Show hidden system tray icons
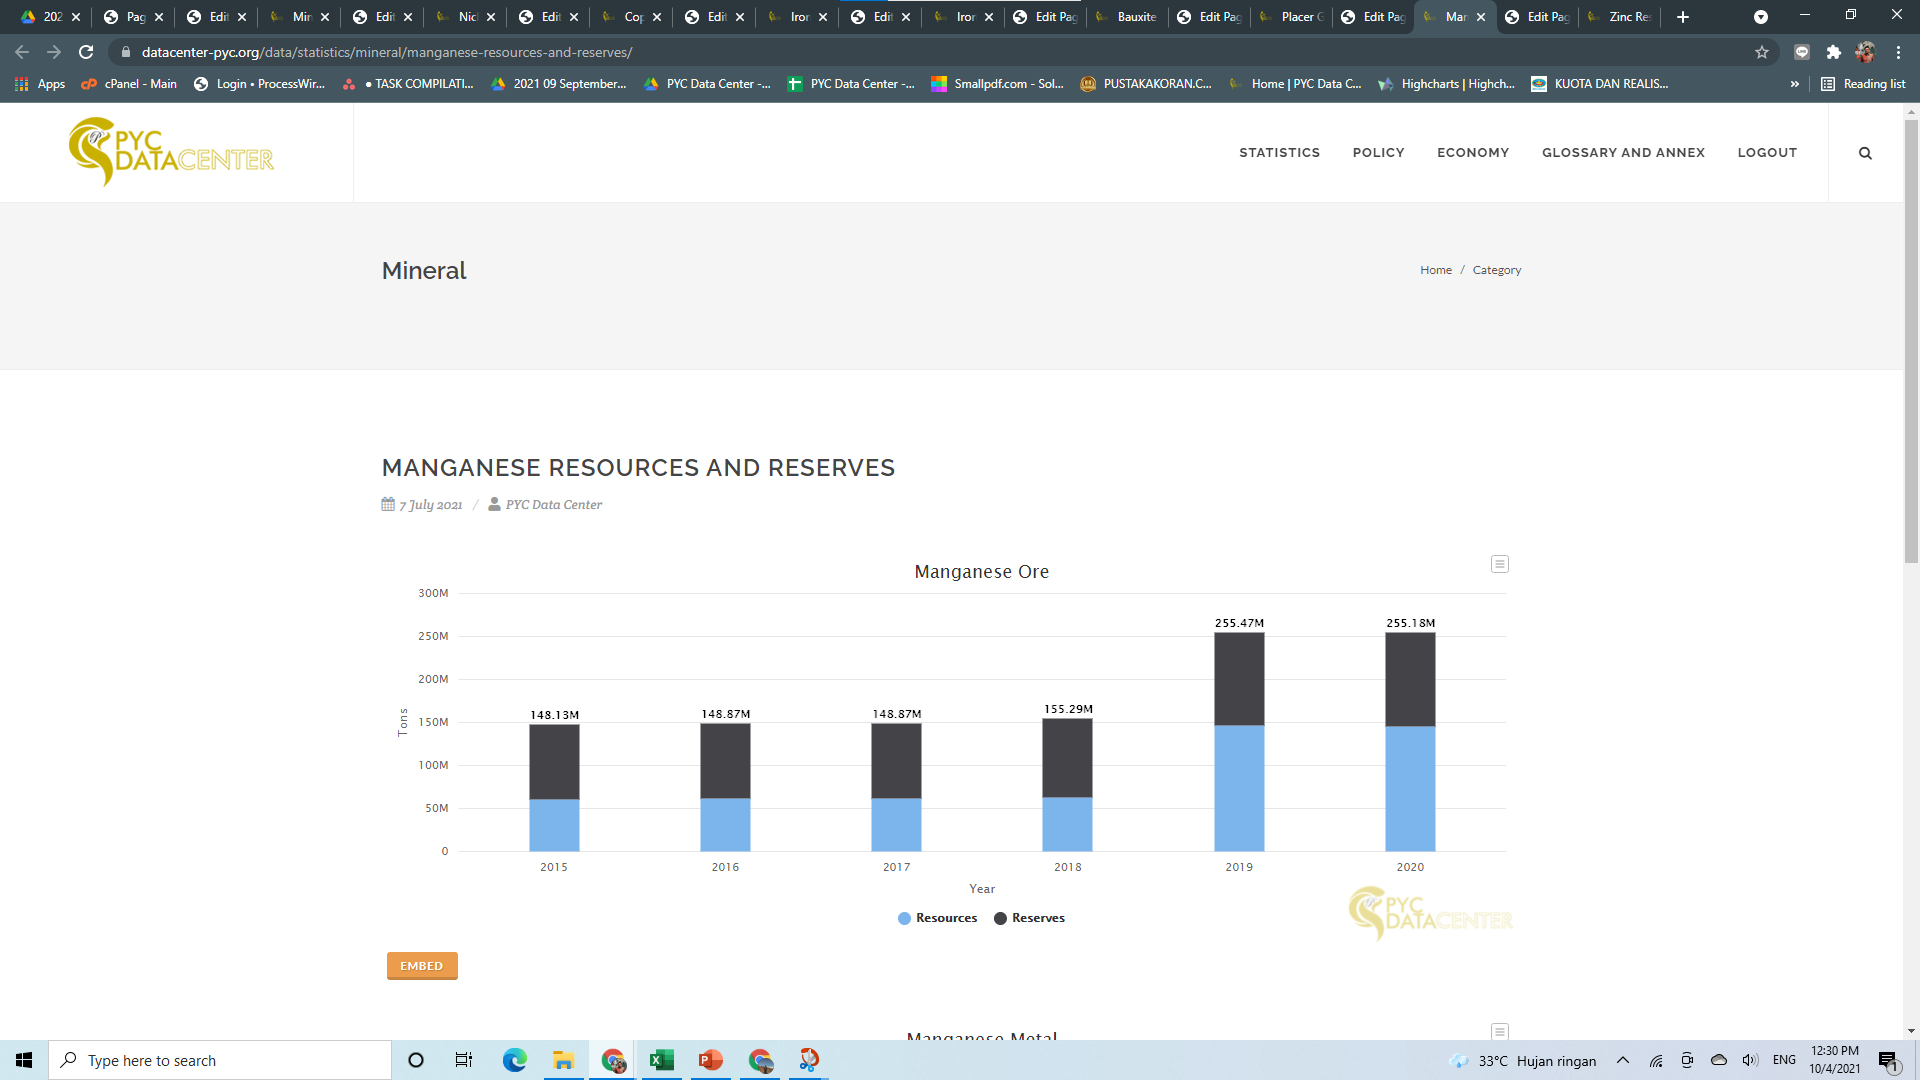This screenshot has height=1080, width=1920. click(x=1623, y=1060)
